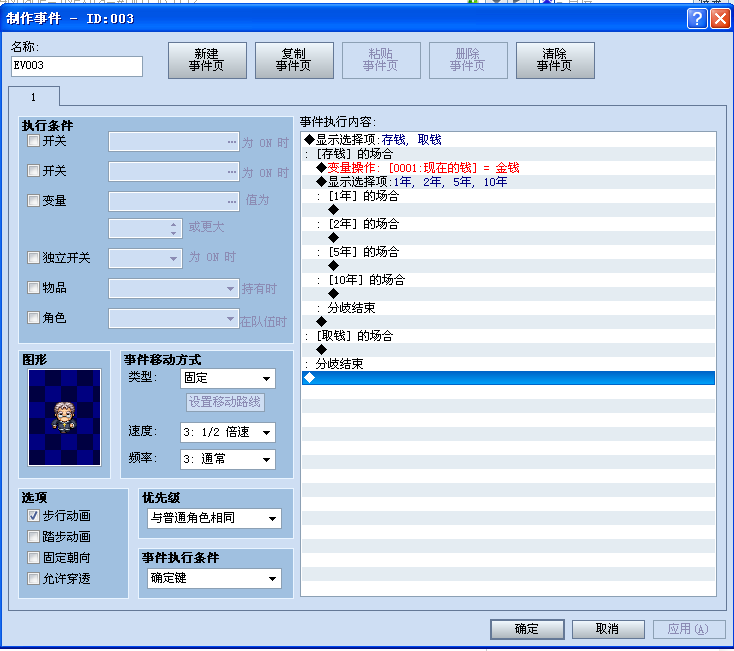Select the red 变量操作 [0001:现在的钱] line
Image resolution: width=734 pixels, height=651 pixels.
[508, 168]
